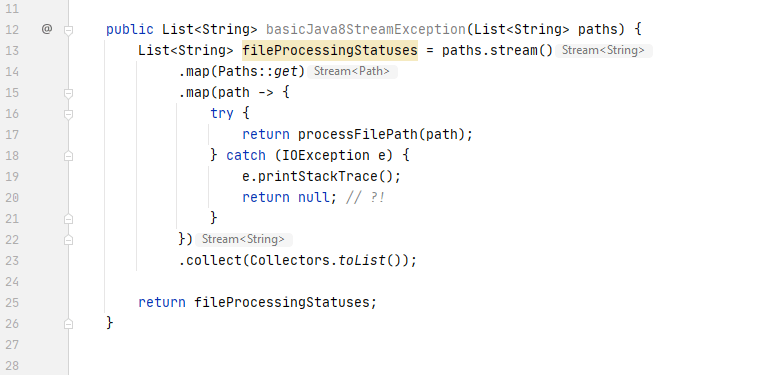The width and height of the screenshot is (780, 375).
Task: Click the Stream<String> inlay hint on line 22
Action: point(244,239)
